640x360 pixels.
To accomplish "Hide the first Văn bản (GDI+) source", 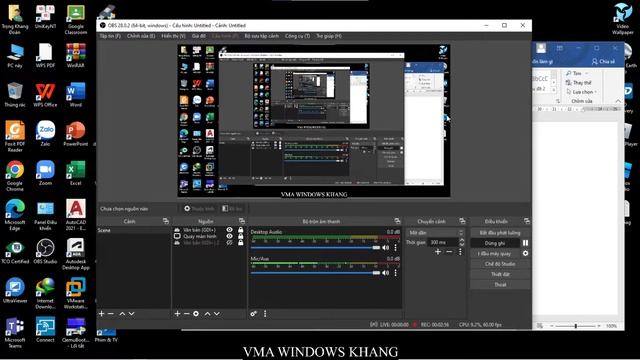I will [230, 230].
